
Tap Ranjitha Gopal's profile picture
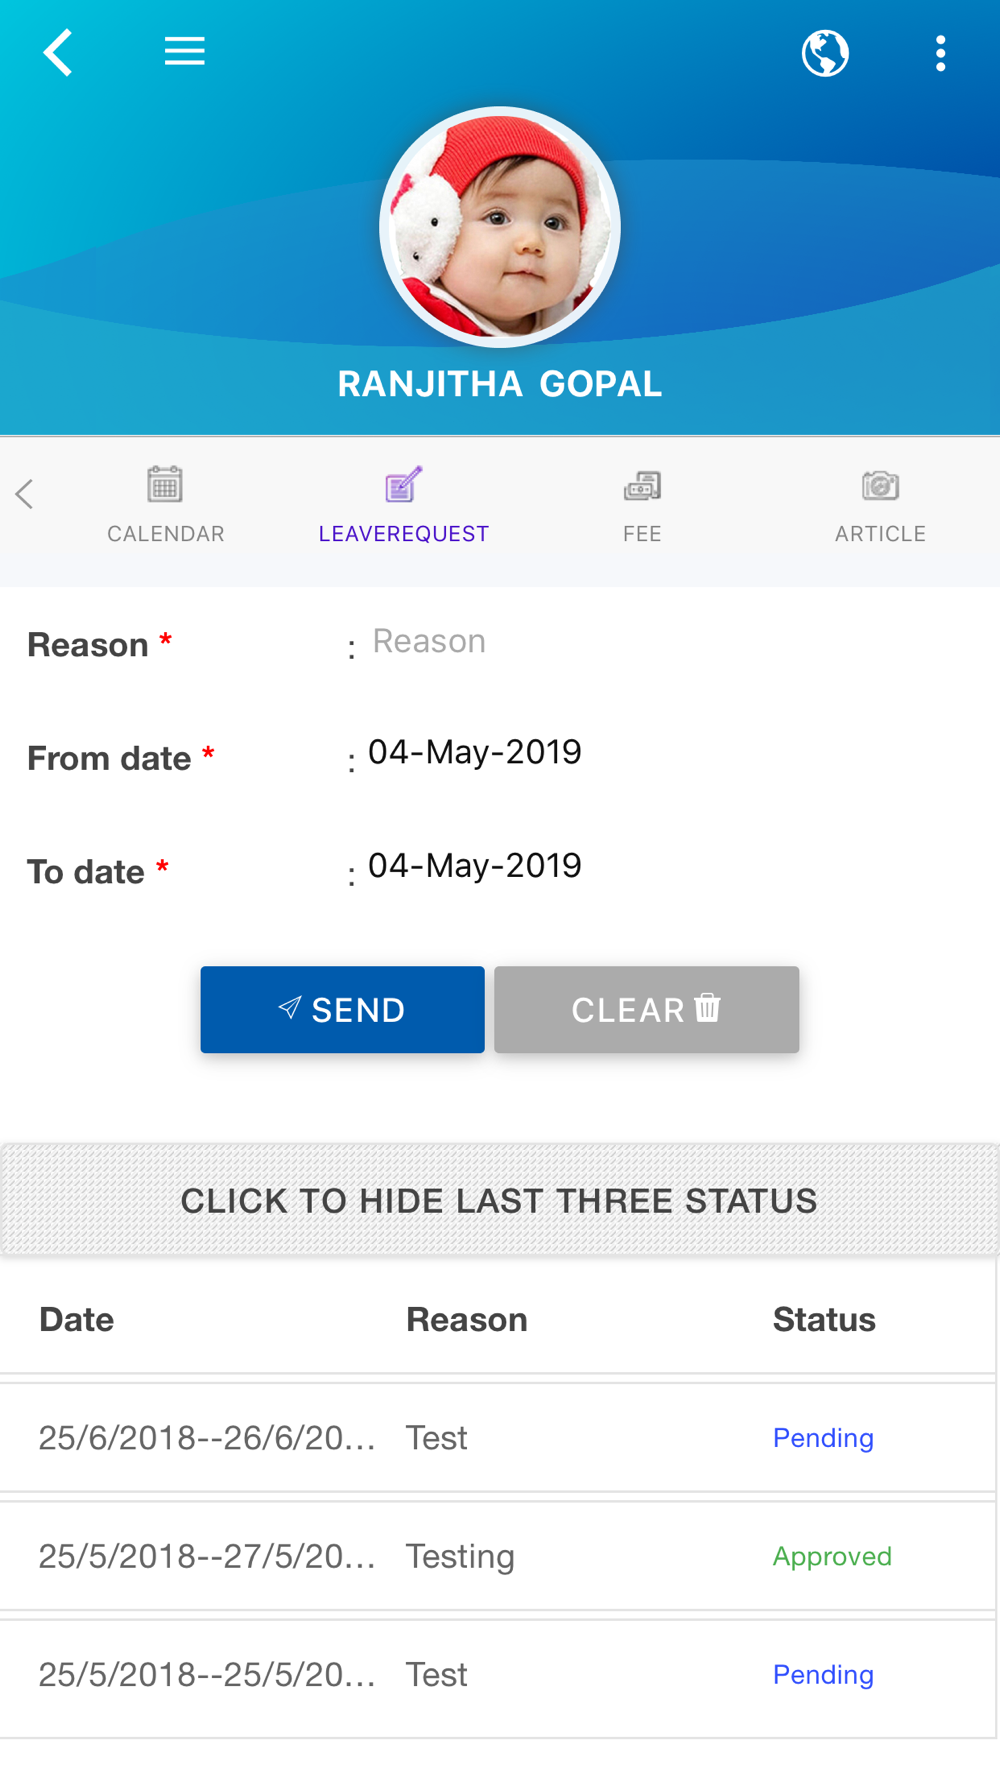500,227
